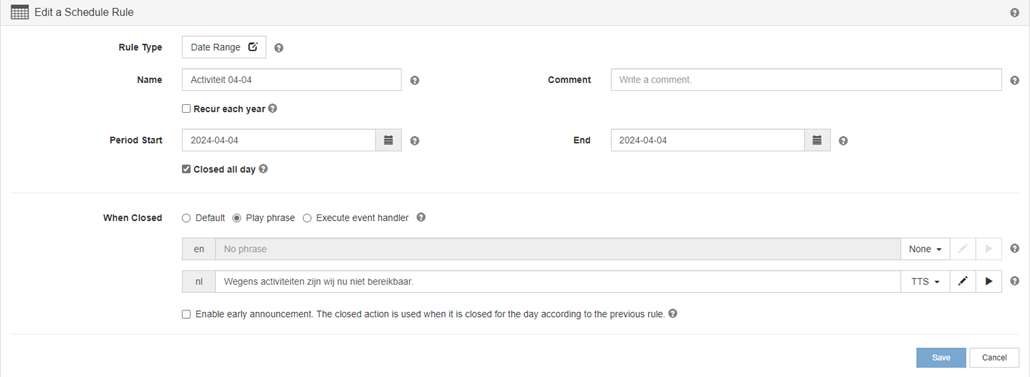This screenshot has height=377, width=1030.
Task: Select Execute event handler radio option
Action: [307, 217]
